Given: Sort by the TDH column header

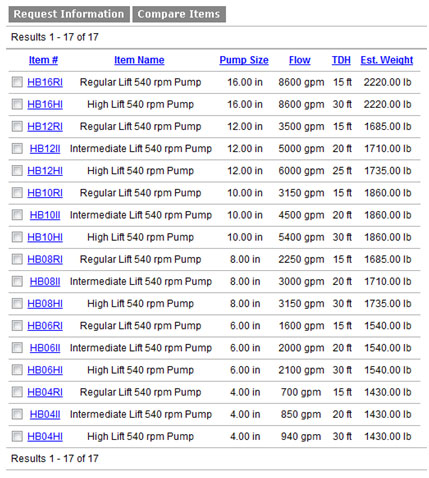Looking at the screenshot, I should coord(341,60).
